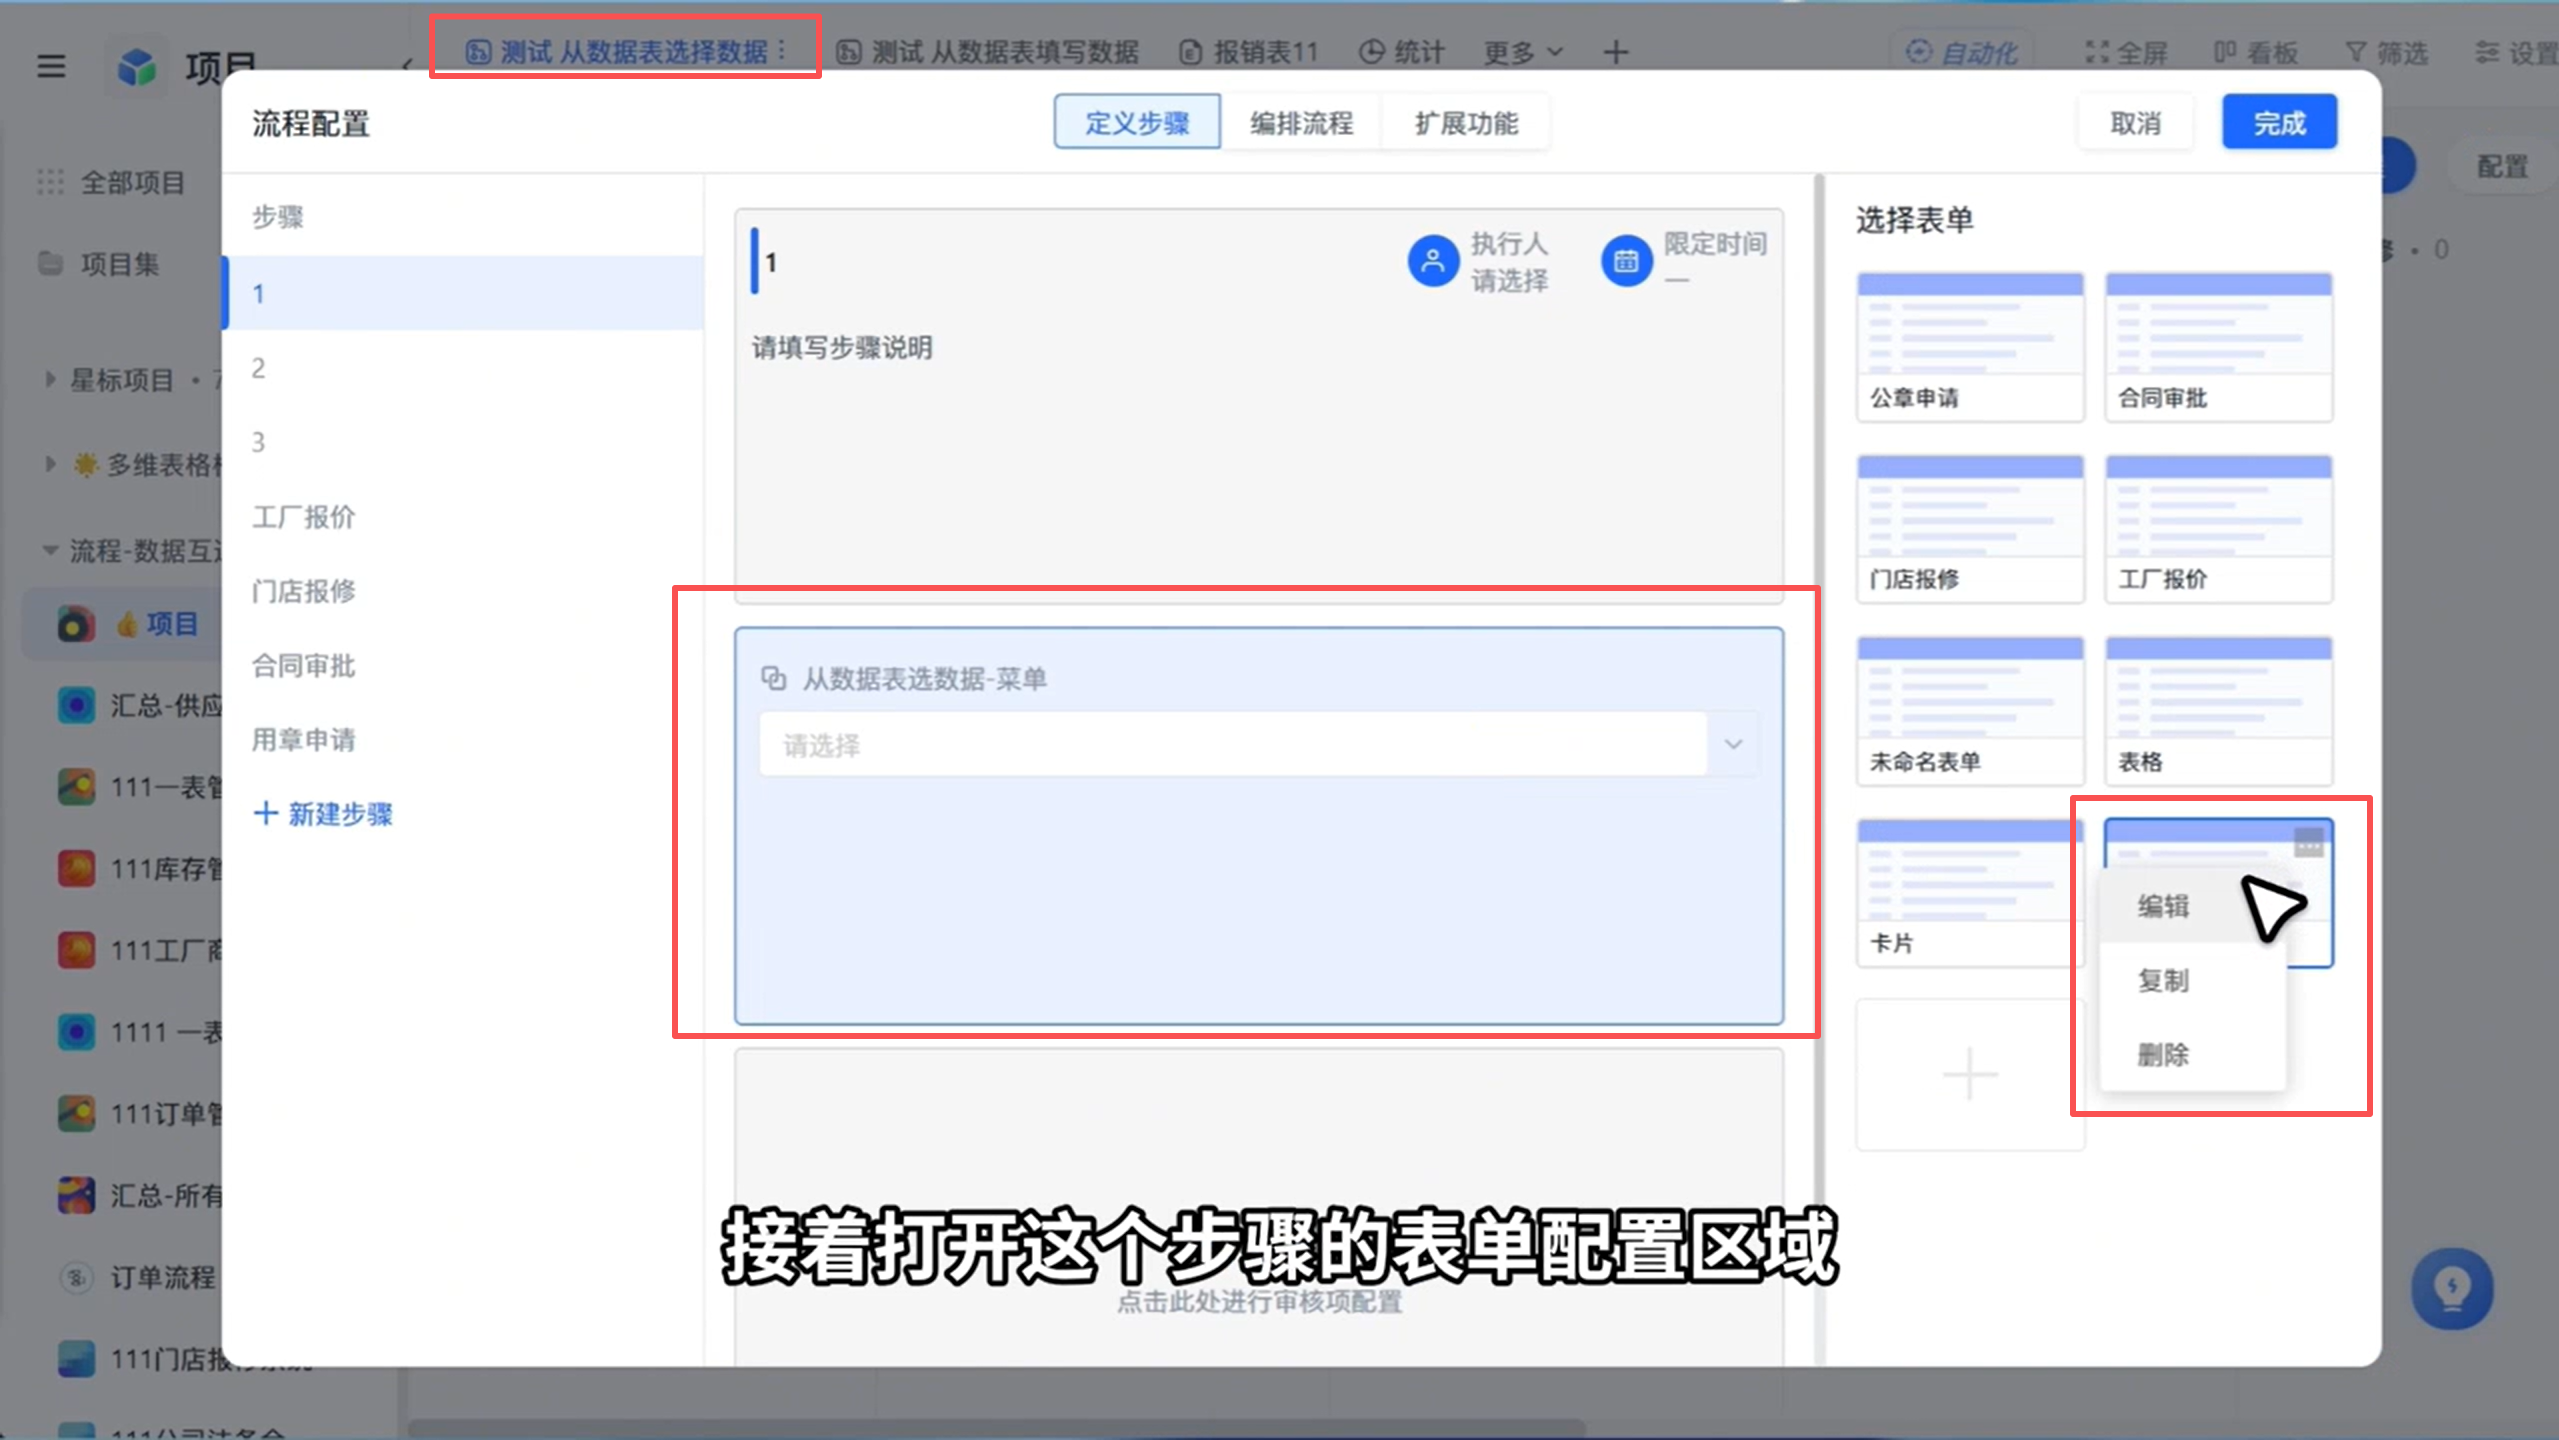The image size is (2559, 1440).
Task: Expand the 星标项目 tree group
Action: coord(50,380)
